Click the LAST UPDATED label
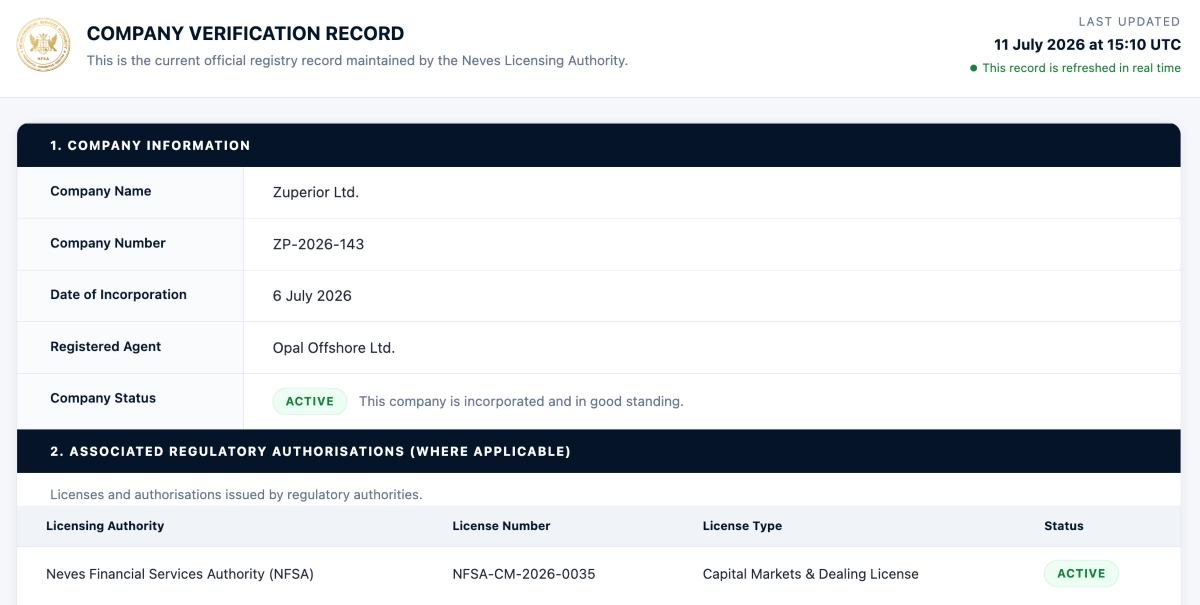This screenshot has width=1200, height=605. 1129,21
